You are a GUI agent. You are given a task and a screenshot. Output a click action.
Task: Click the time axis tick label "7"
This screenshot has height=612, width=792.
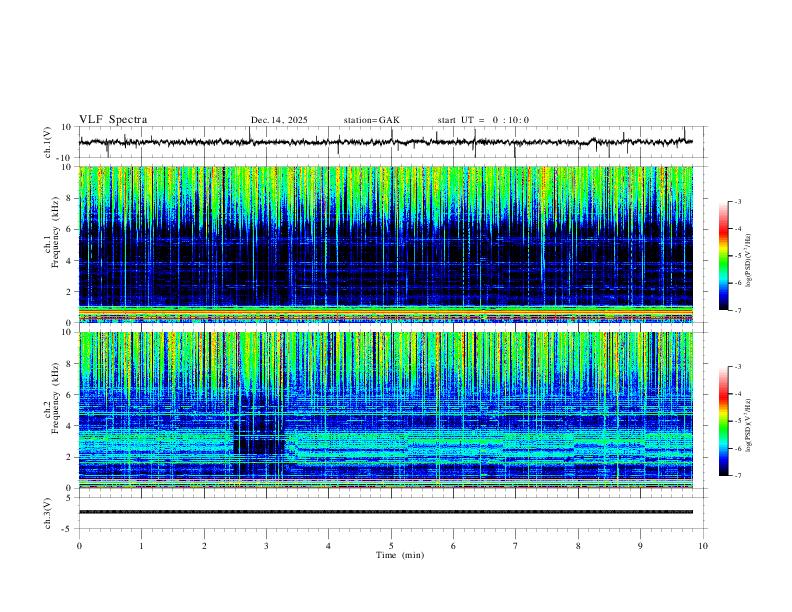tap(516, 546)
